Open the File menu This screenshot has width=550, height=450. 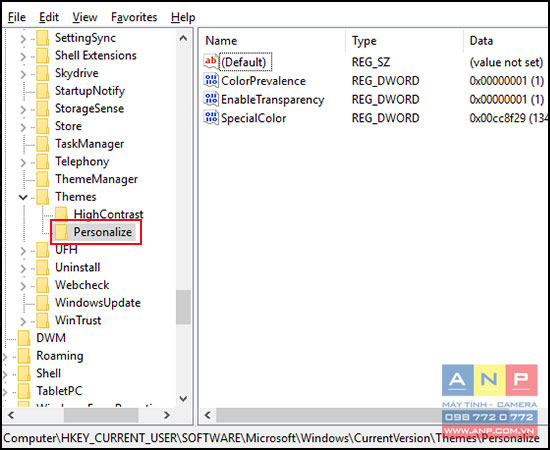pyautogui.click(x=16, y=17)
